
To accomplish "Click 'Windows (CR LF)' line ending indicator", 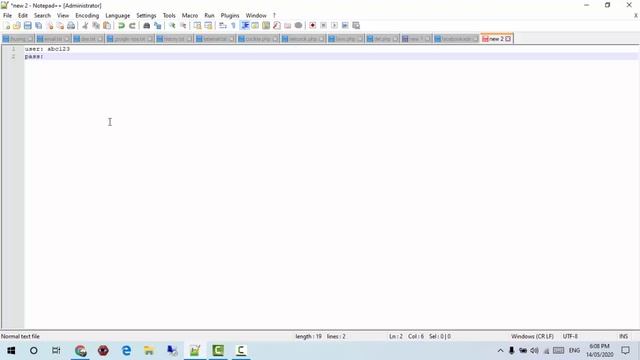I will pyautogui.click(x=532, y=336).
